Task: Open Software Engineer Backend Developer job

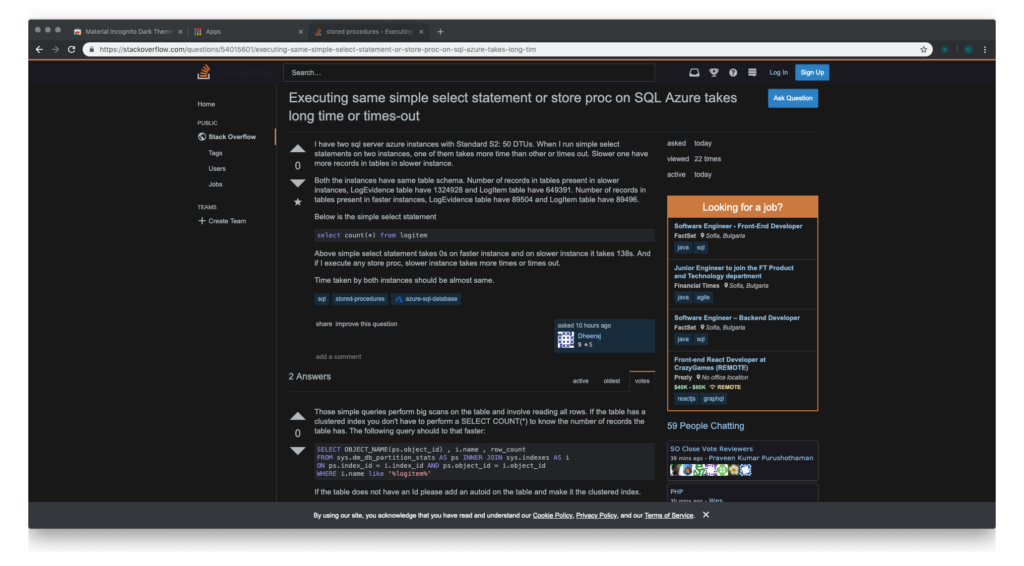Action: (x=737, y=318)
